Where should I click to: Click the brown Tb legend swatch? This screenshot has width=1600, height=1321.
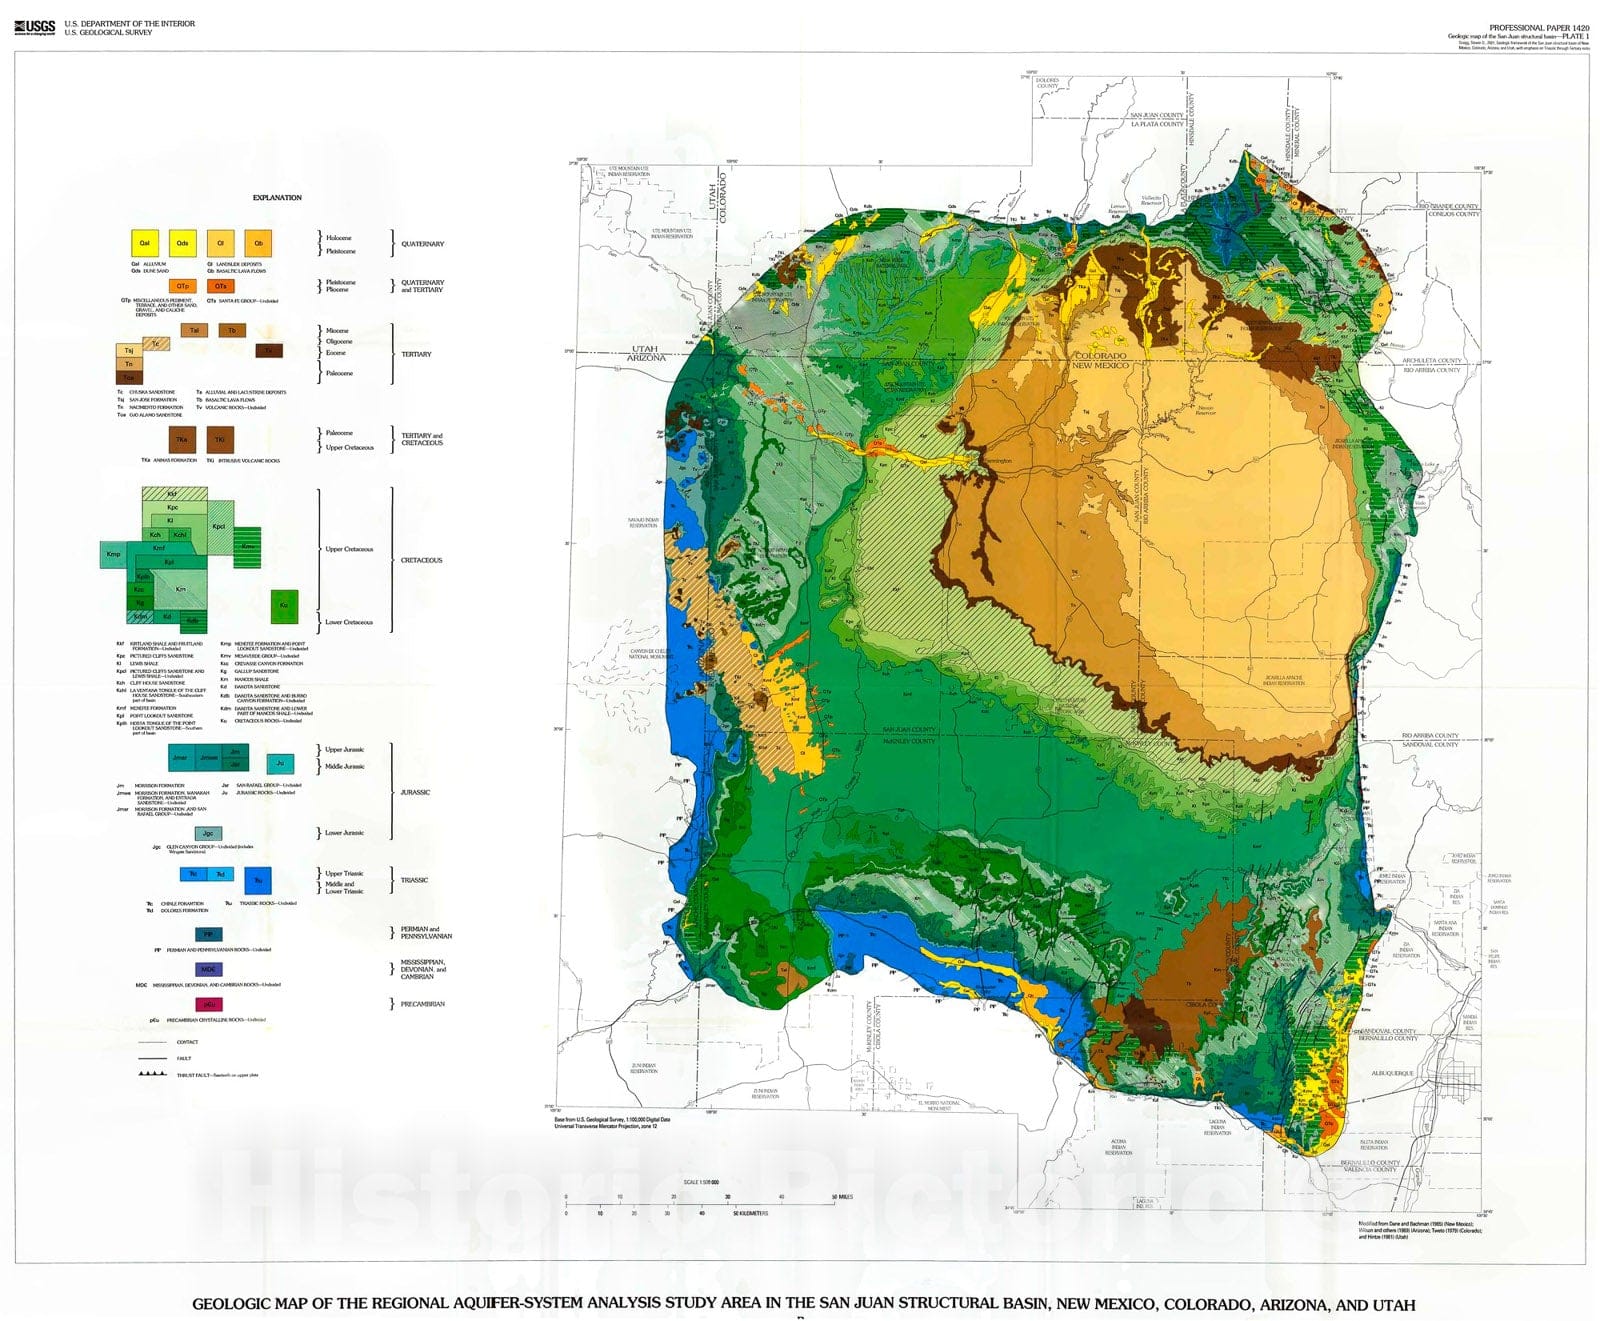[x=232, y=330]
